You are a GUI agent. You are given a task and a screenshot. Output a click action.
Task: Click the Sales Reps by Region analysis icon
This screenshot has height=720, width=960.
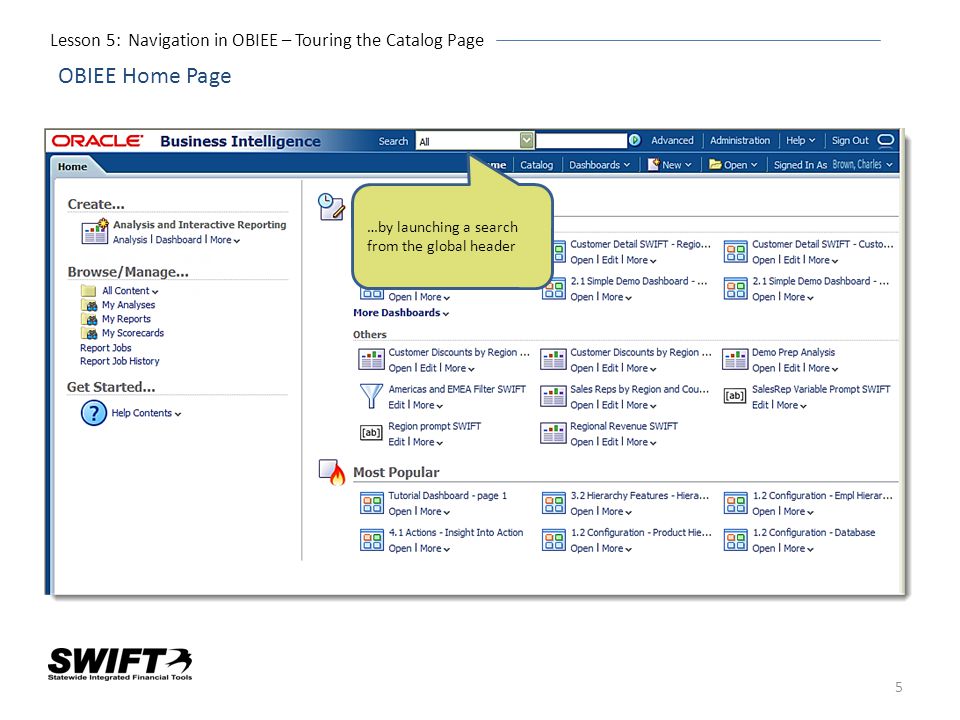553,397
